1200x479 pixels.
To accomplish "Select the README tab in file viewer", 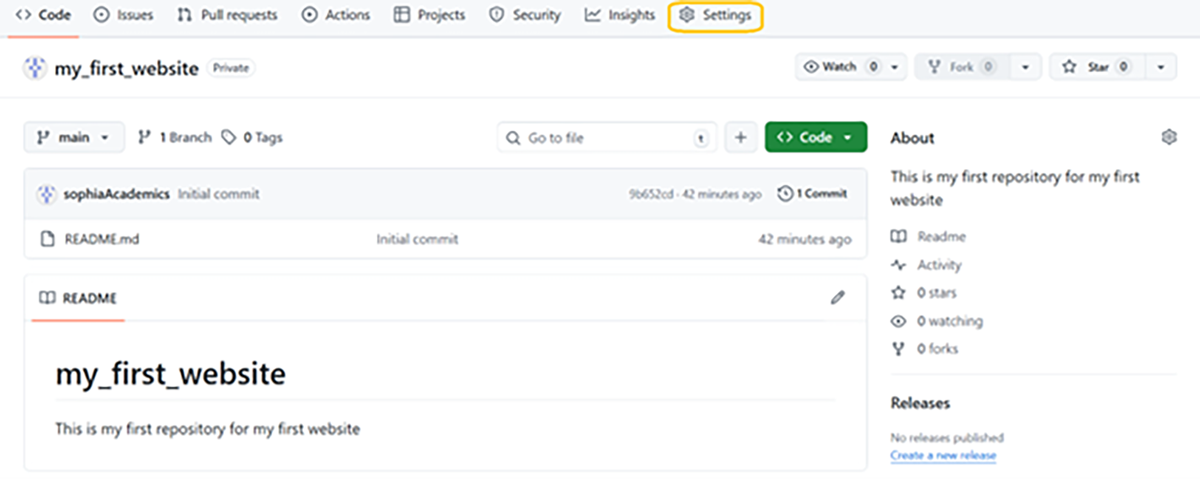I will (78, 298).
